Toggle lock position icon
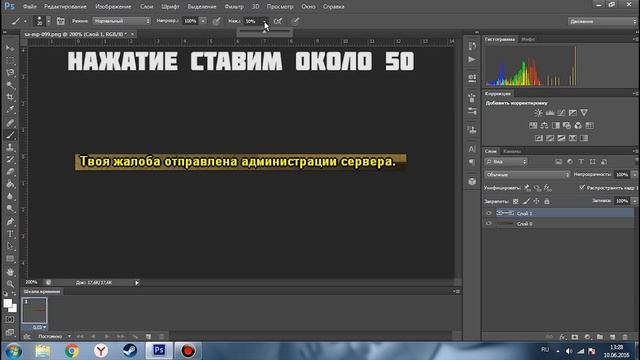The image size is (640, 360). 536,201
